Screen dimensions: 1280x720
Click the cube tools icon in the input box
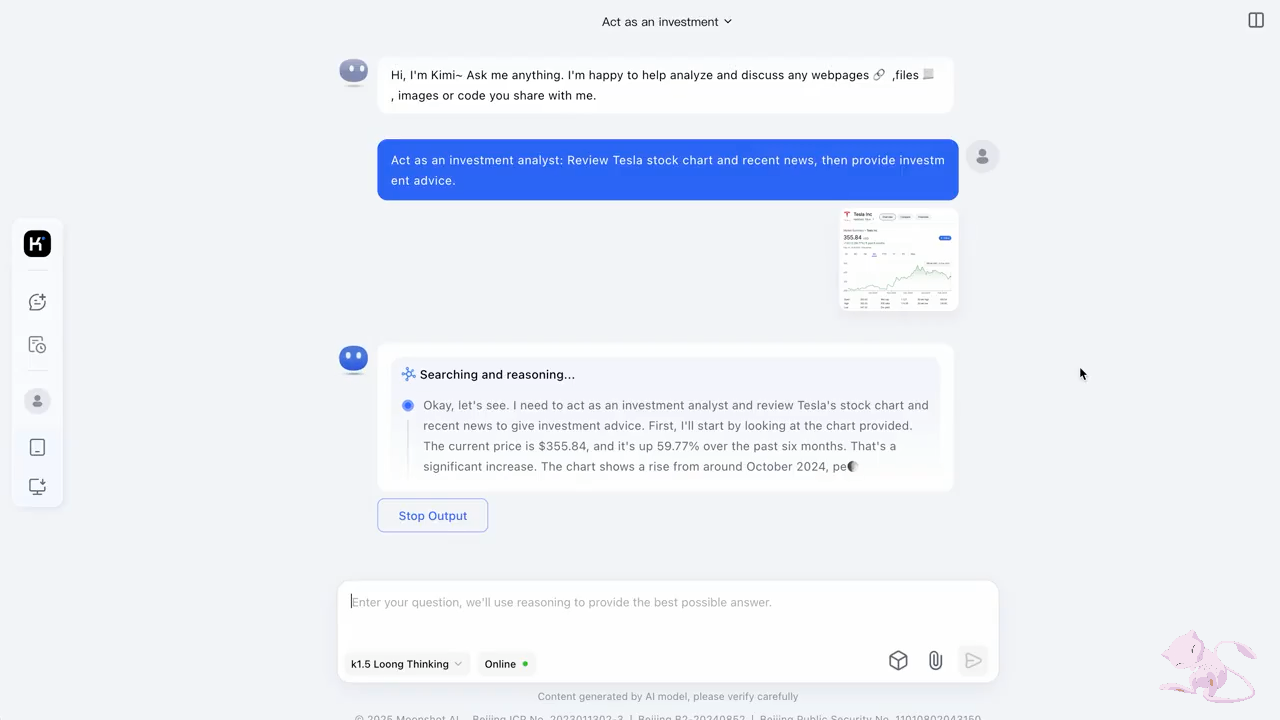pyautogui.click(x=898, y=661)
